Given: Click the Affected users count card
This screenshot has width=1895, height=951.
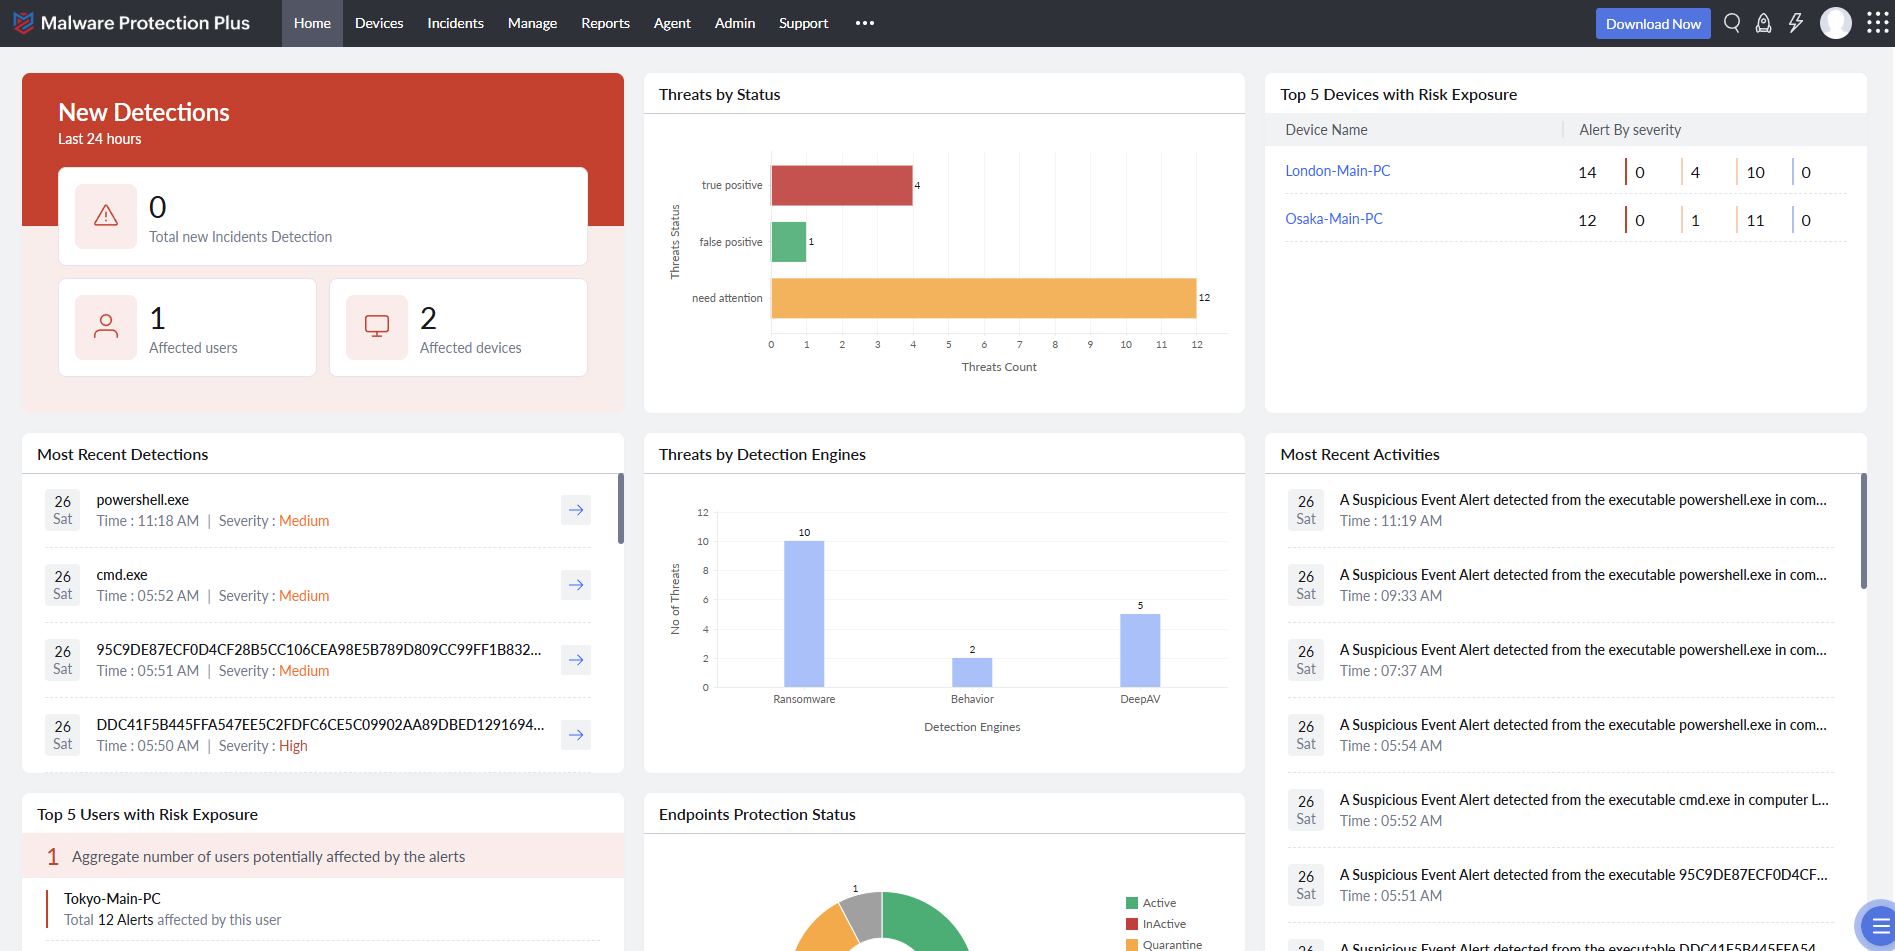Looking at the screenshot, I should (x=188, y=327).
